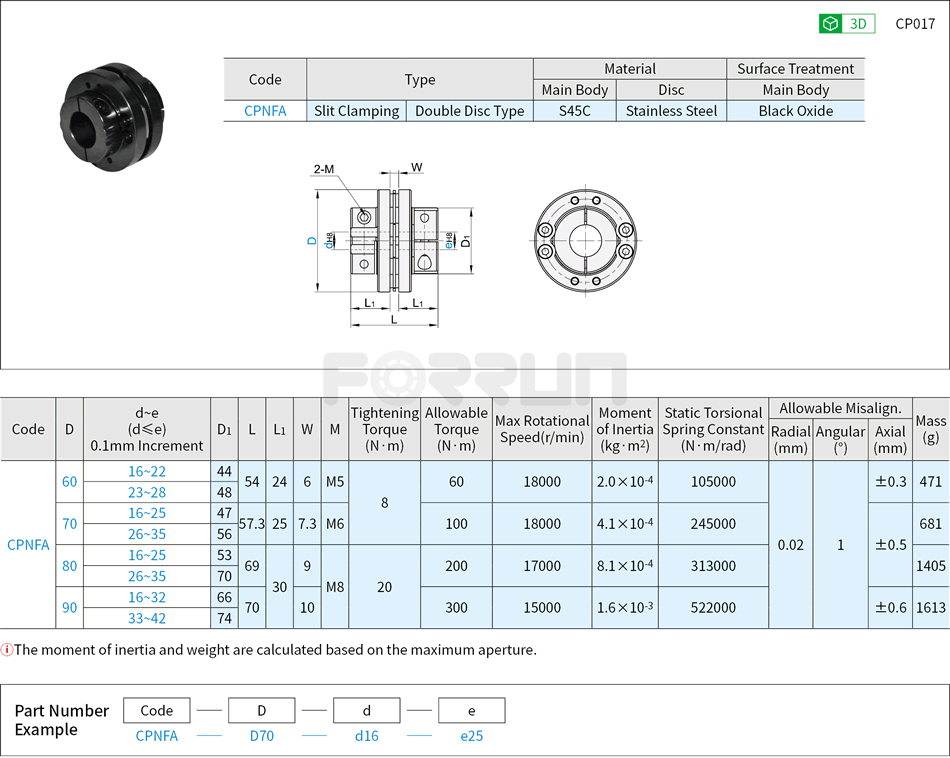
Task: Click spring constant value 313000
Action: pyautogui.click(x=713, y=566)
